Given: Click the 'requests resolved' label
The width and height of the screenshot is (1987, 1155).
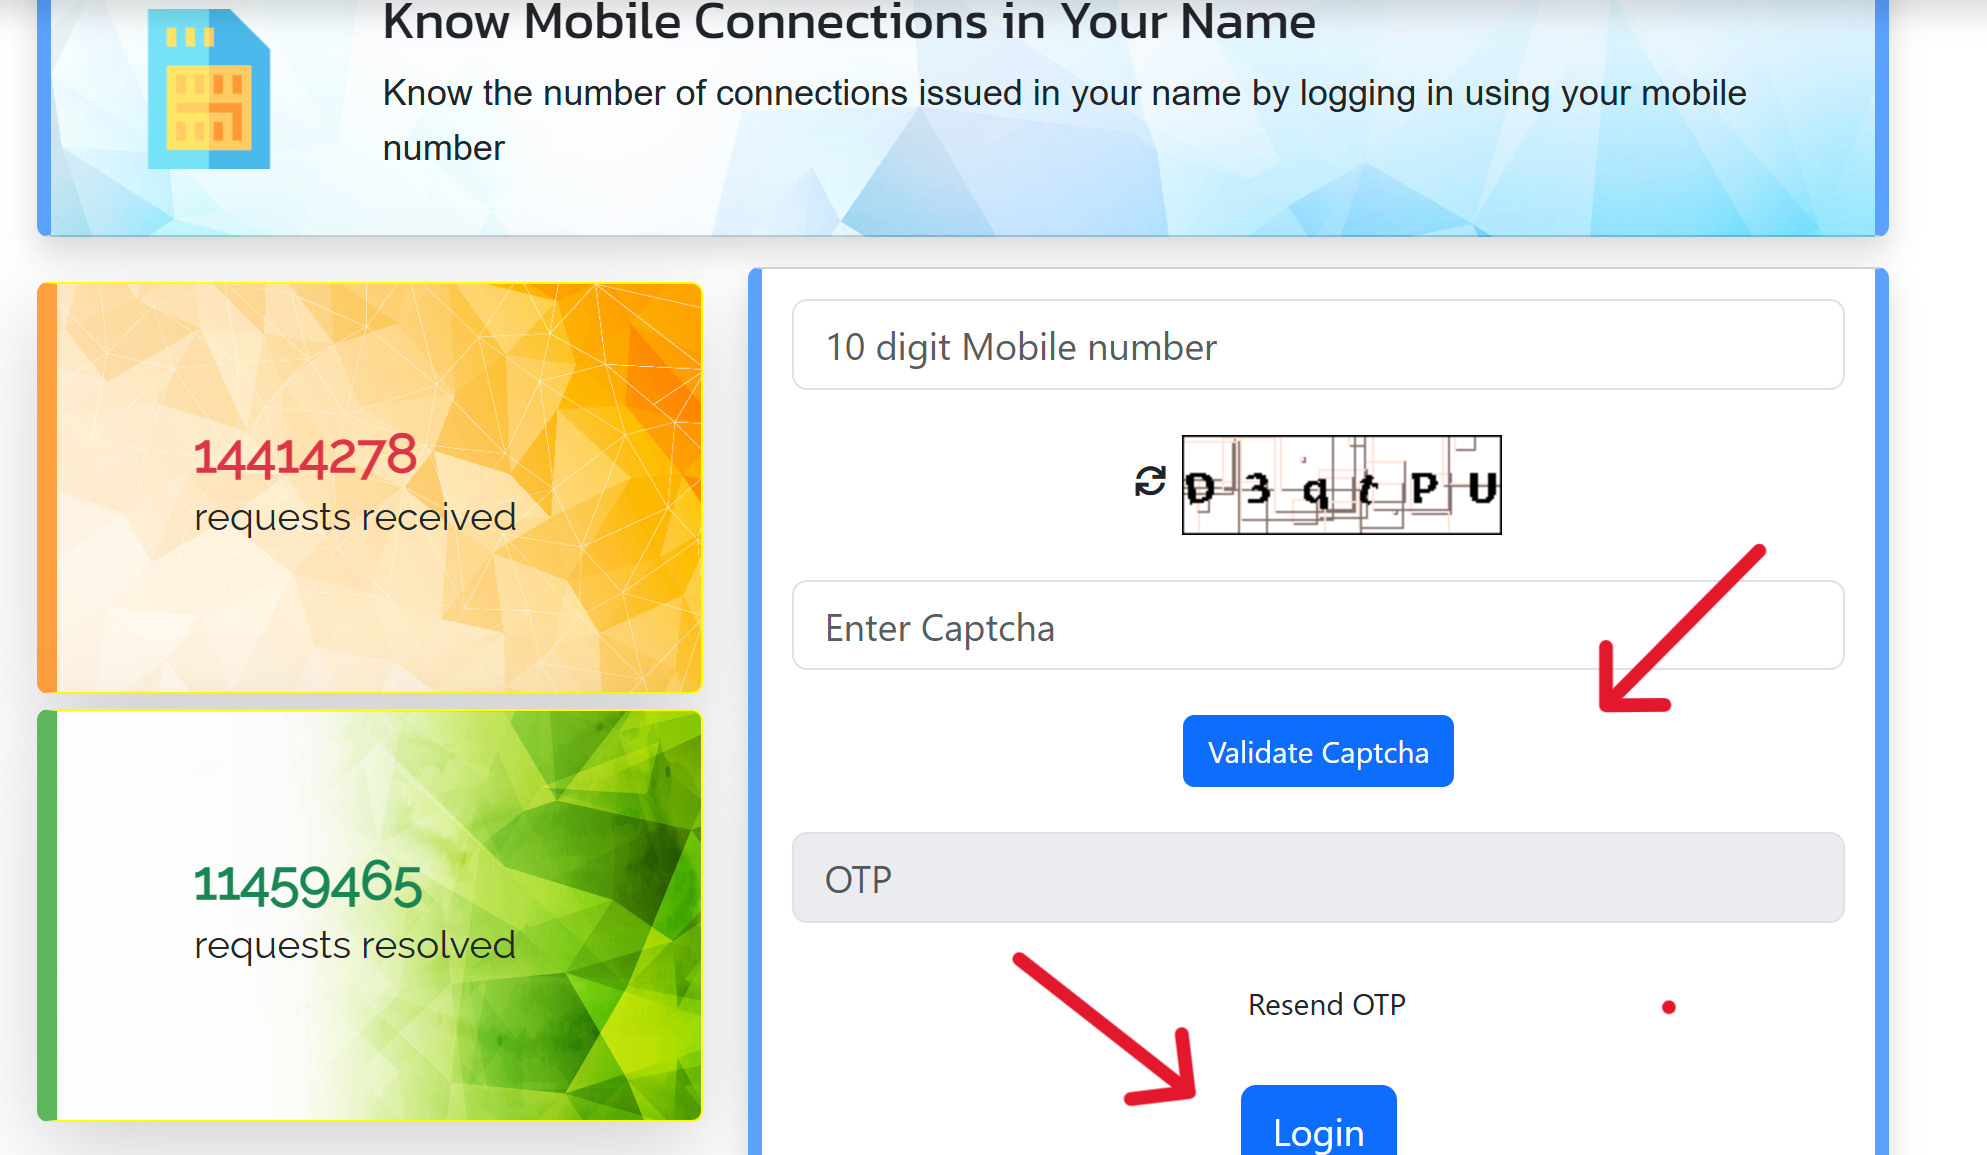Looking at the screenshot, I should tap(355, 946).
